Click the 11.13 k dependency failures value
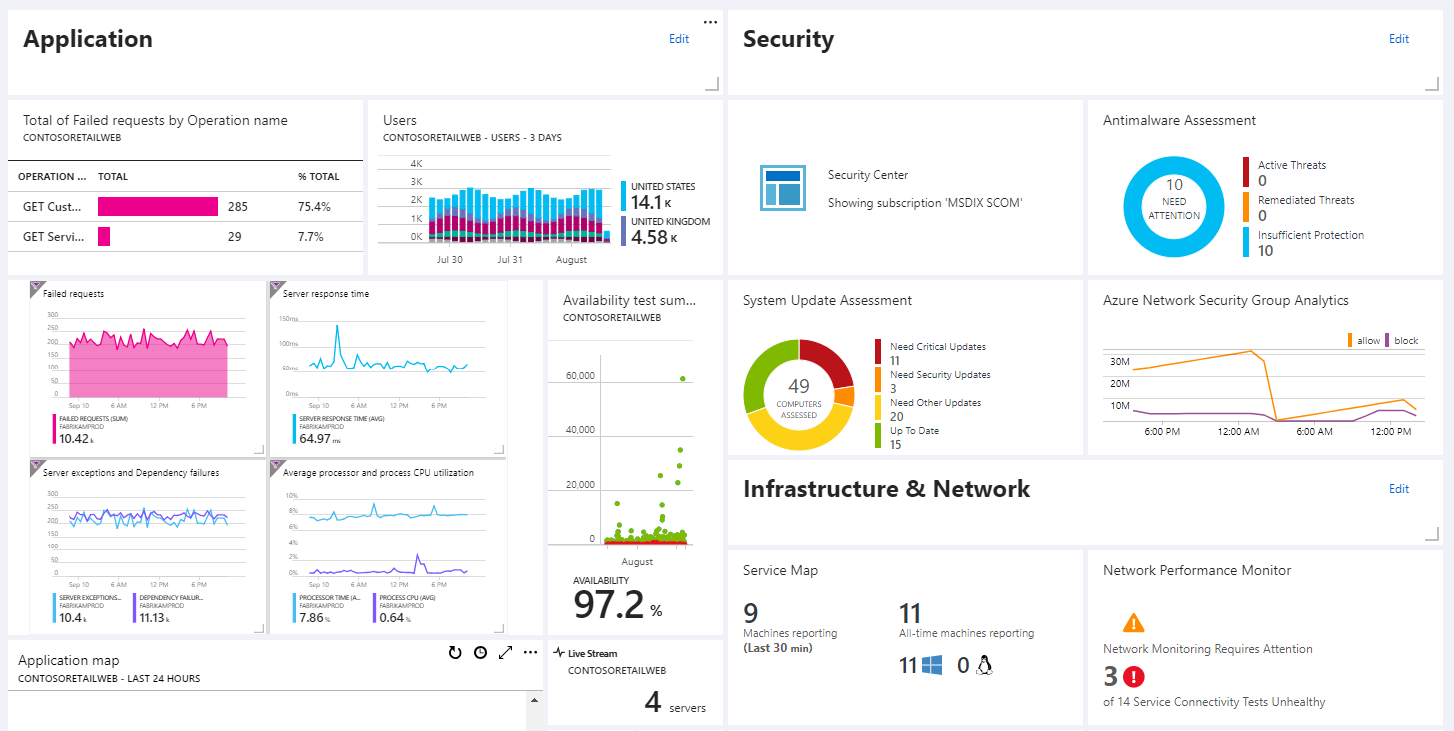 [x=159, y=618]
